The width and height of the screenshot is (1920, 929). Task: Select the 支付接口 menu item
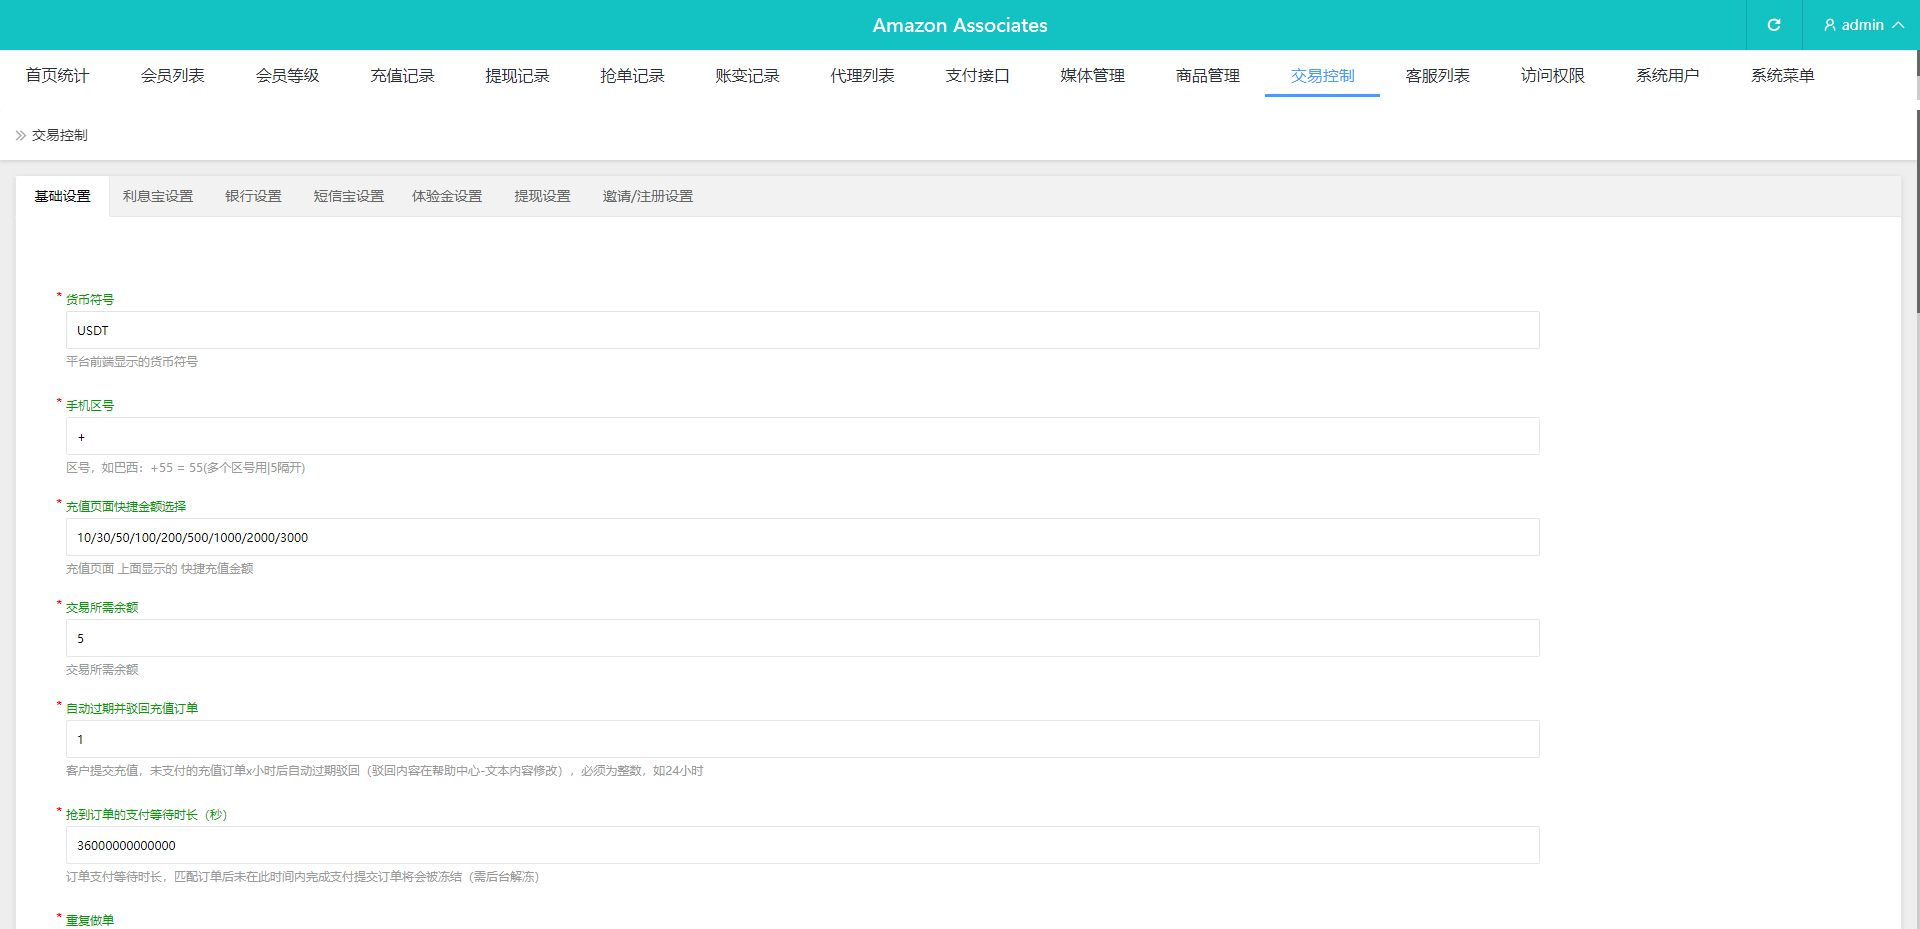pyautogui.click(x=977, y=75)
